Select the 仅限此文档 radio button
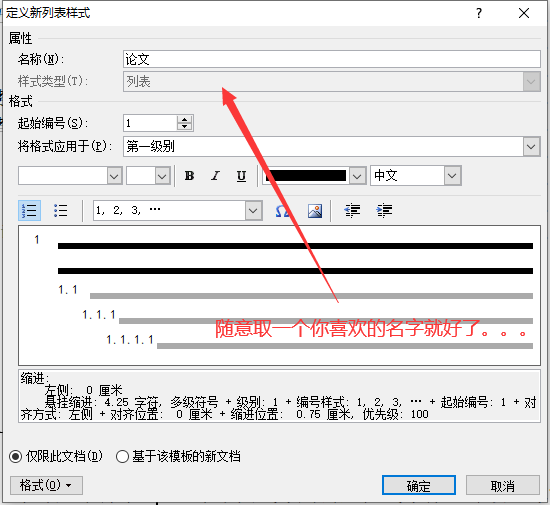This screenshot has width=550, height=505. point(16,457)
